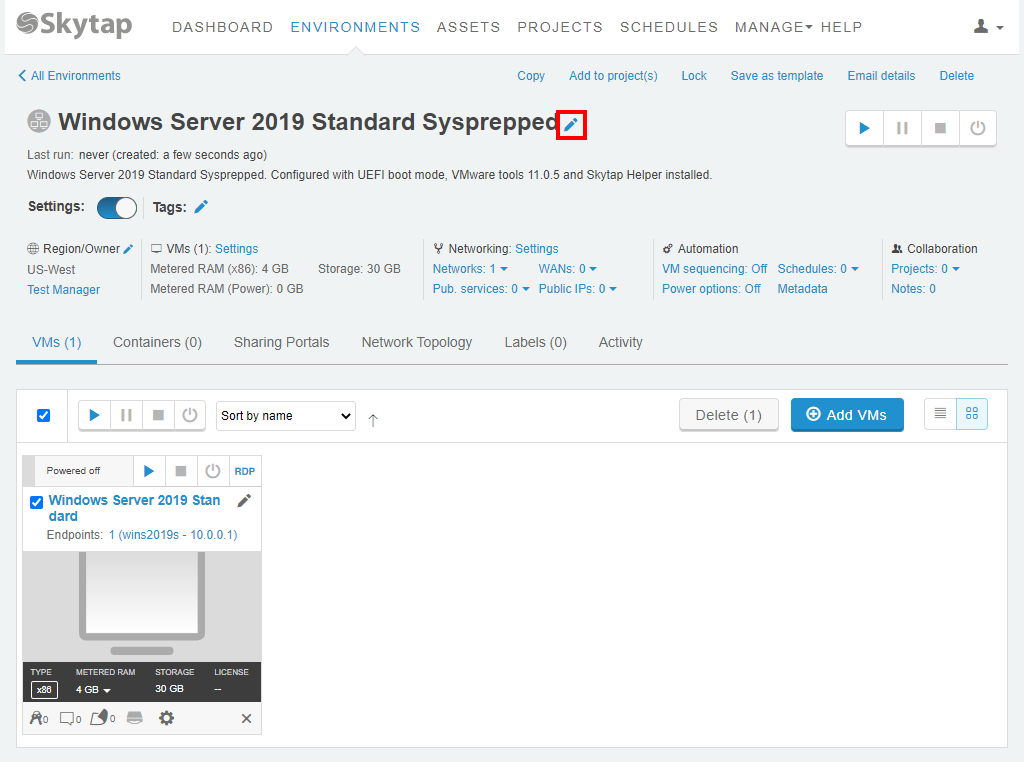The image size is (1024, 762).
Task: Open the Sharing Portals tab
Action: (281, 342)
